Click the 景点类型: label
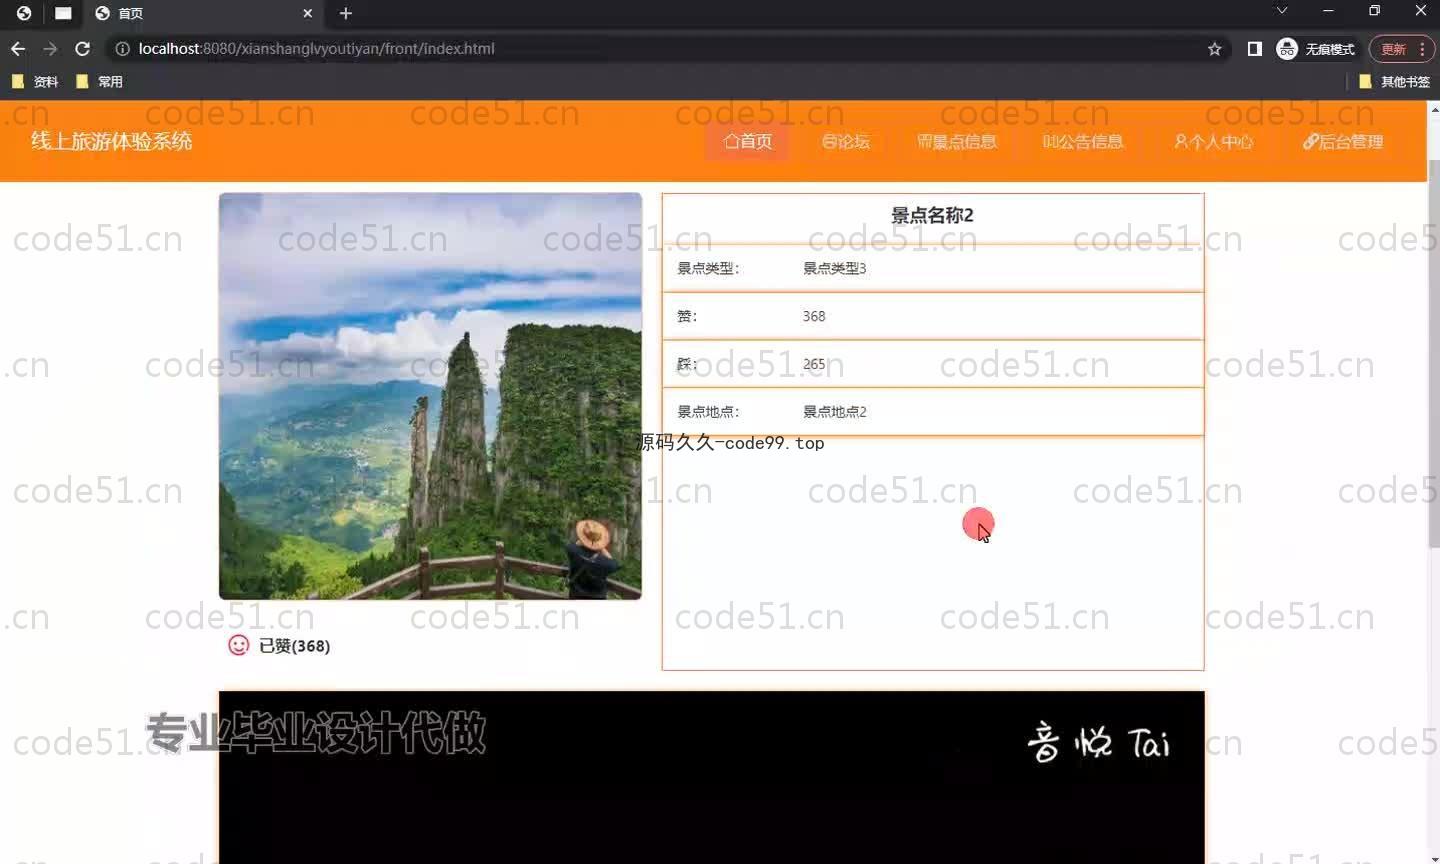This screenshot has width=1440, height=864. coord(708,268)
